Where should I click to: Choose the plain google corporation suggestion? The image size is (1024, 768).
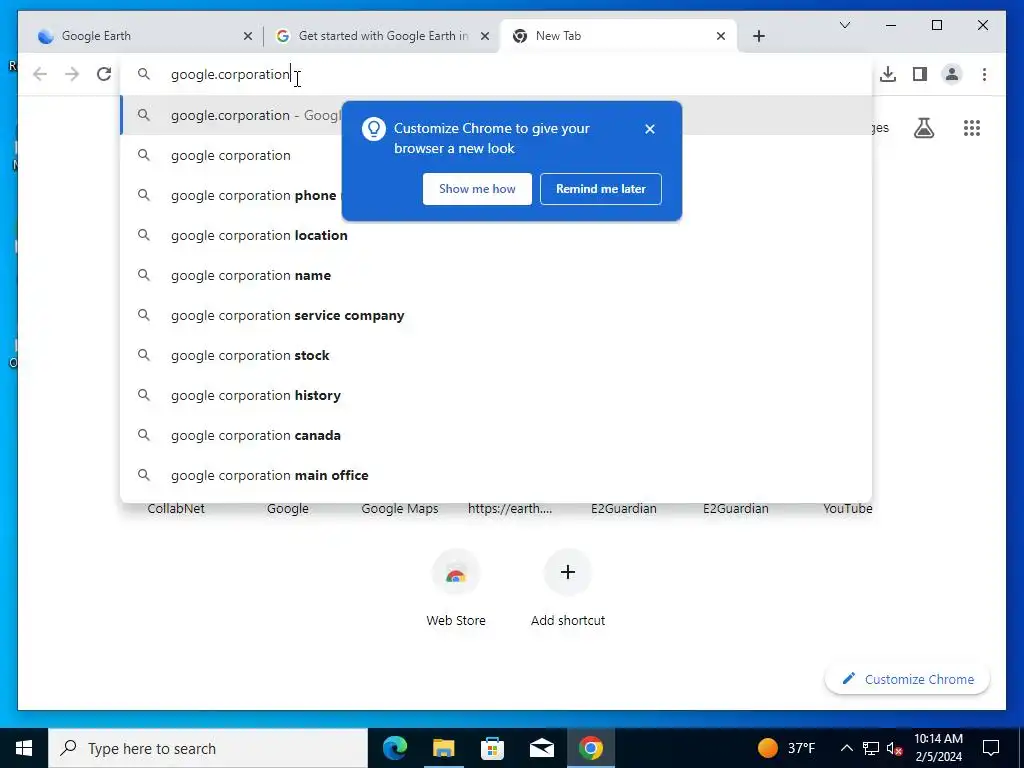tap(496, 155)
